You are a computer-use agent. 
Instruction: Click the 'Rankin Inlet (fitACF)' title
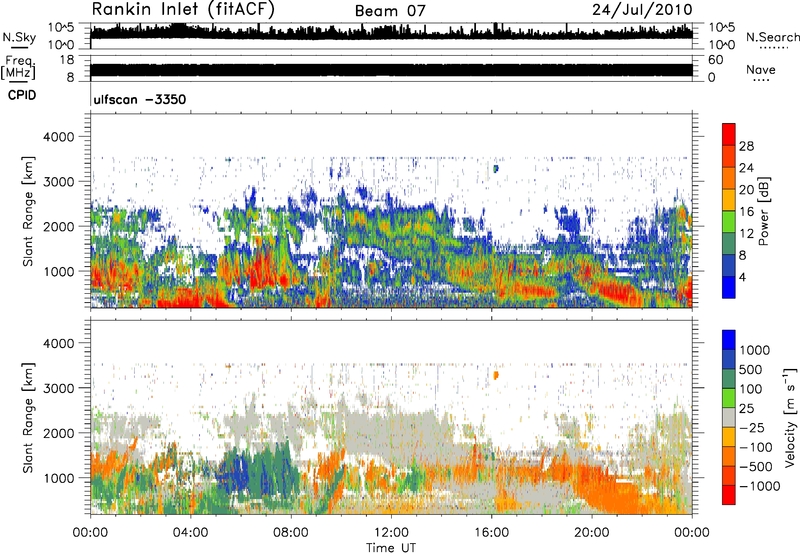tap(183, 9)
